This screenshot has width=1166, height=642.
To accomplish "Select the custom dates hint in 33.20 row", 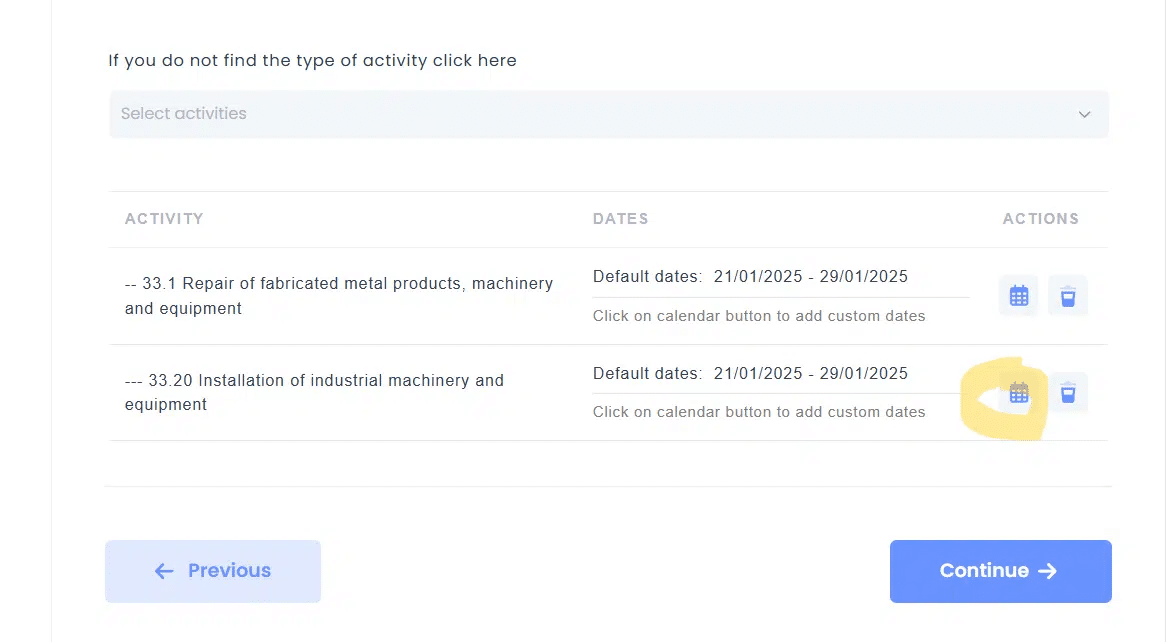I will [759, 412].
